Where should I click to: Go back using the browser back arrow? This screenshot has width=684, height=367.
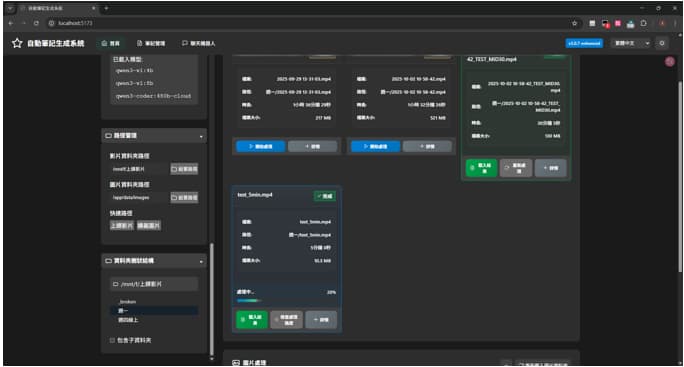point(11,23)
